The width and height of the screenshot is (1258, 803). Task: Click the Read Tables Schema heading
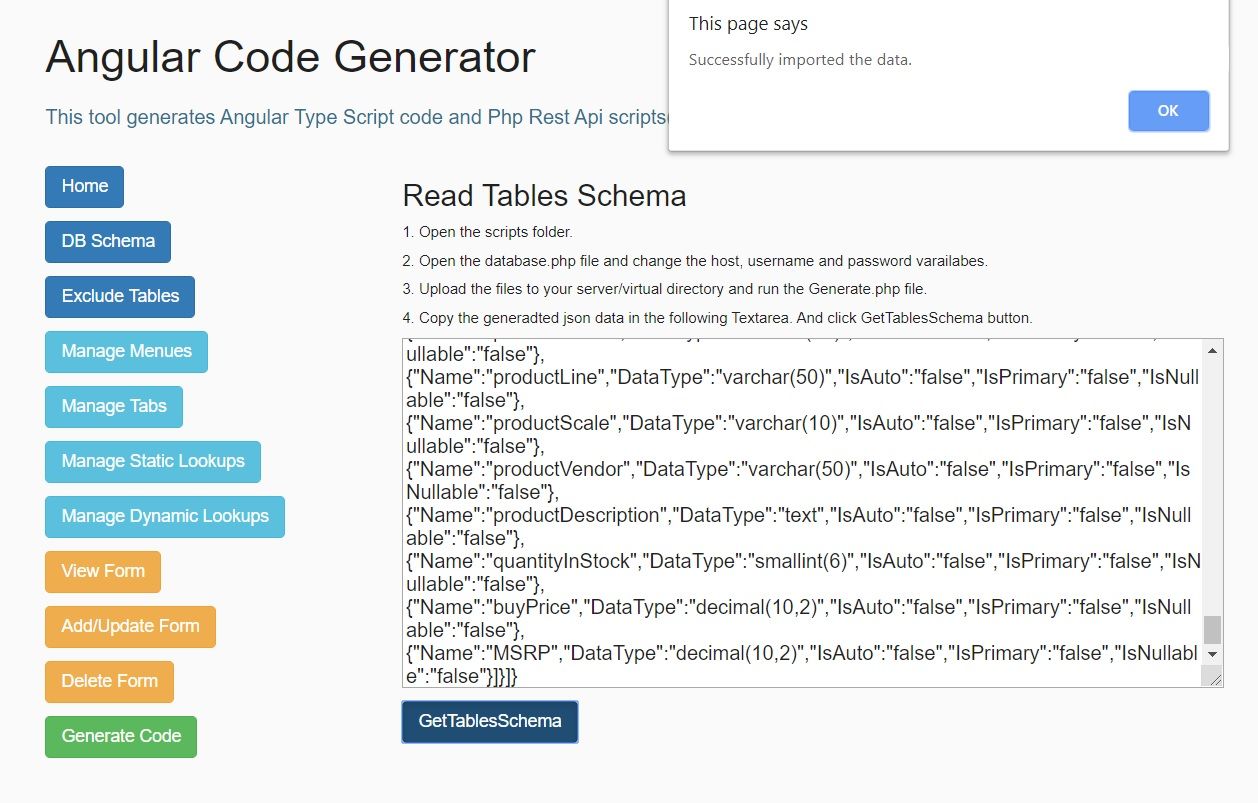(x=544, y=195)
